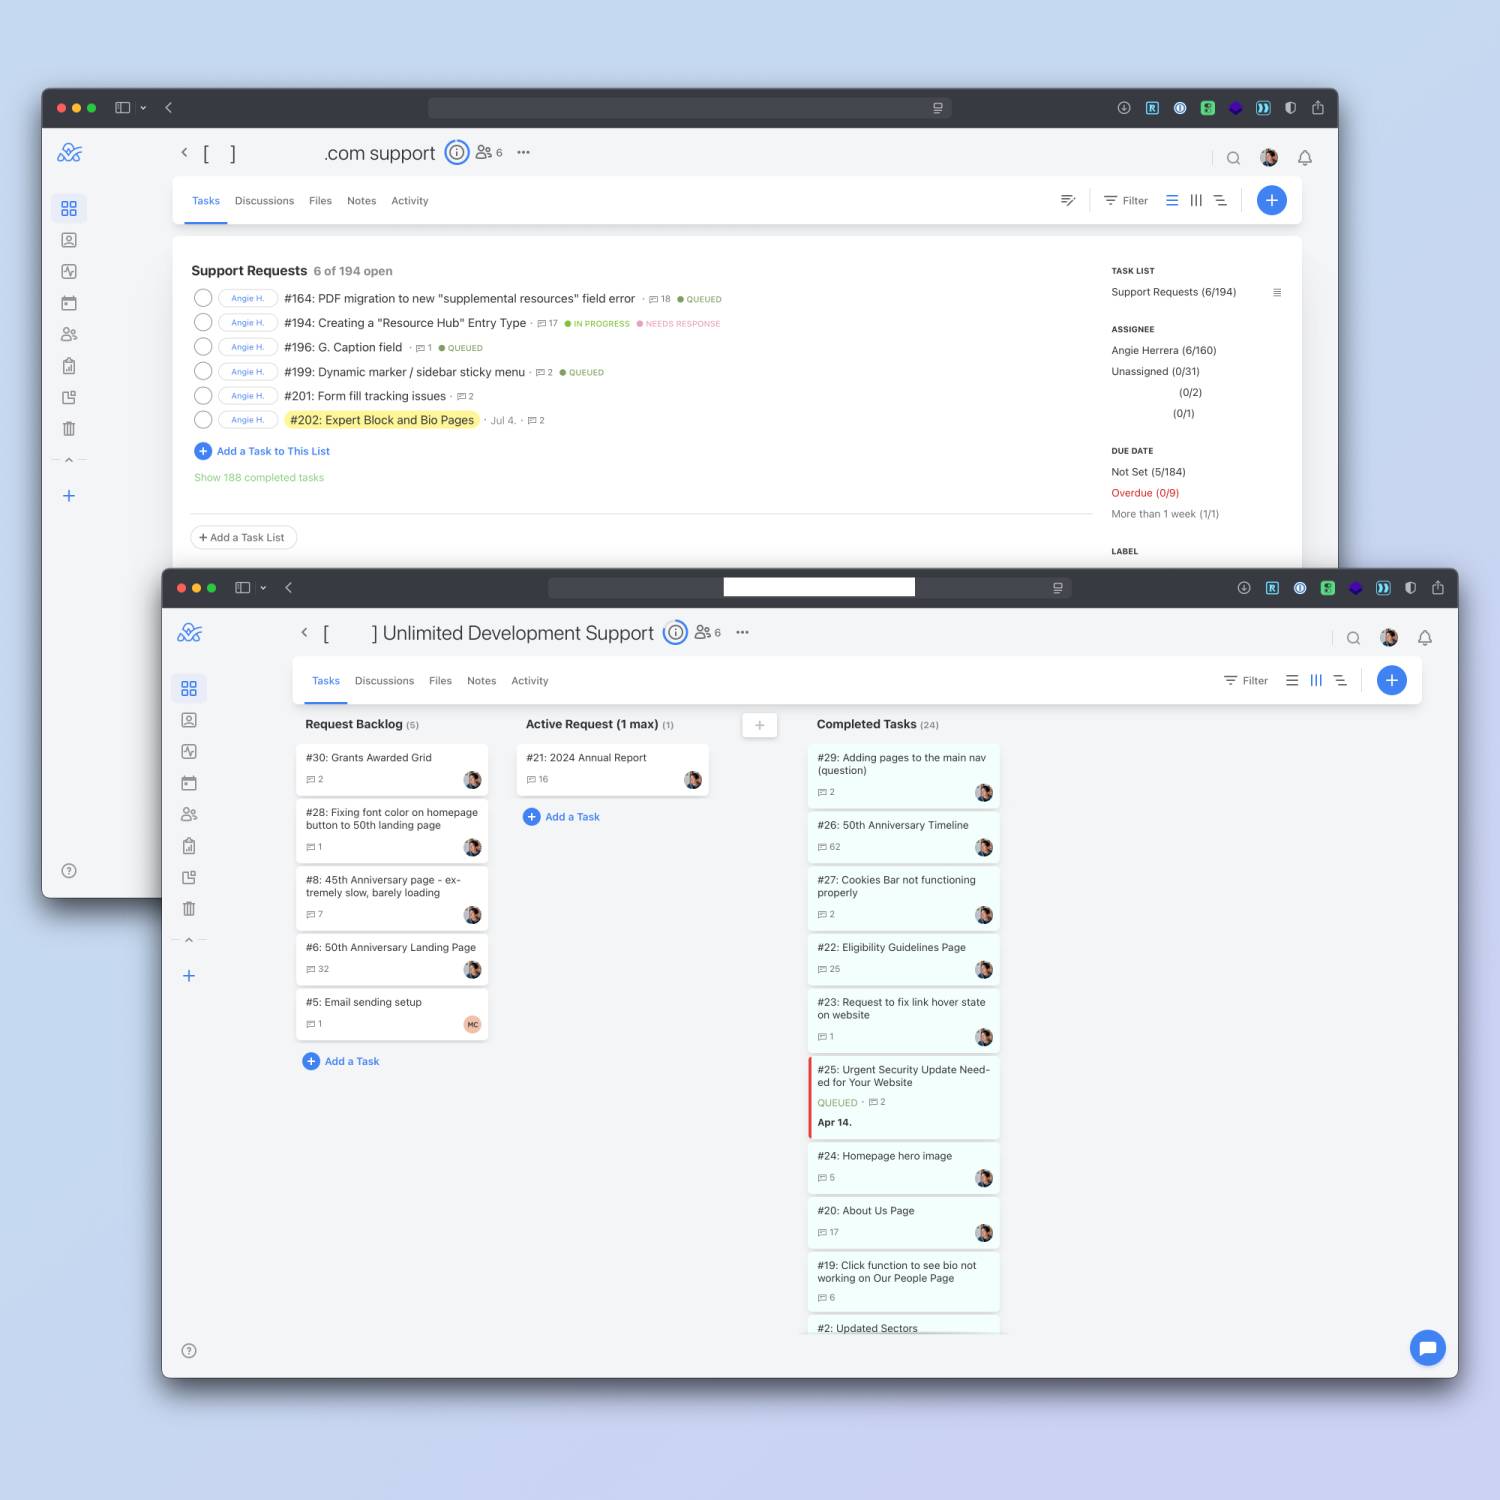The height and width of the screenshot is (1500, 1500).
Task: Click blue plus button in '.com support' toolbar
Action: pyautogui.click(x=1271, y=200)
